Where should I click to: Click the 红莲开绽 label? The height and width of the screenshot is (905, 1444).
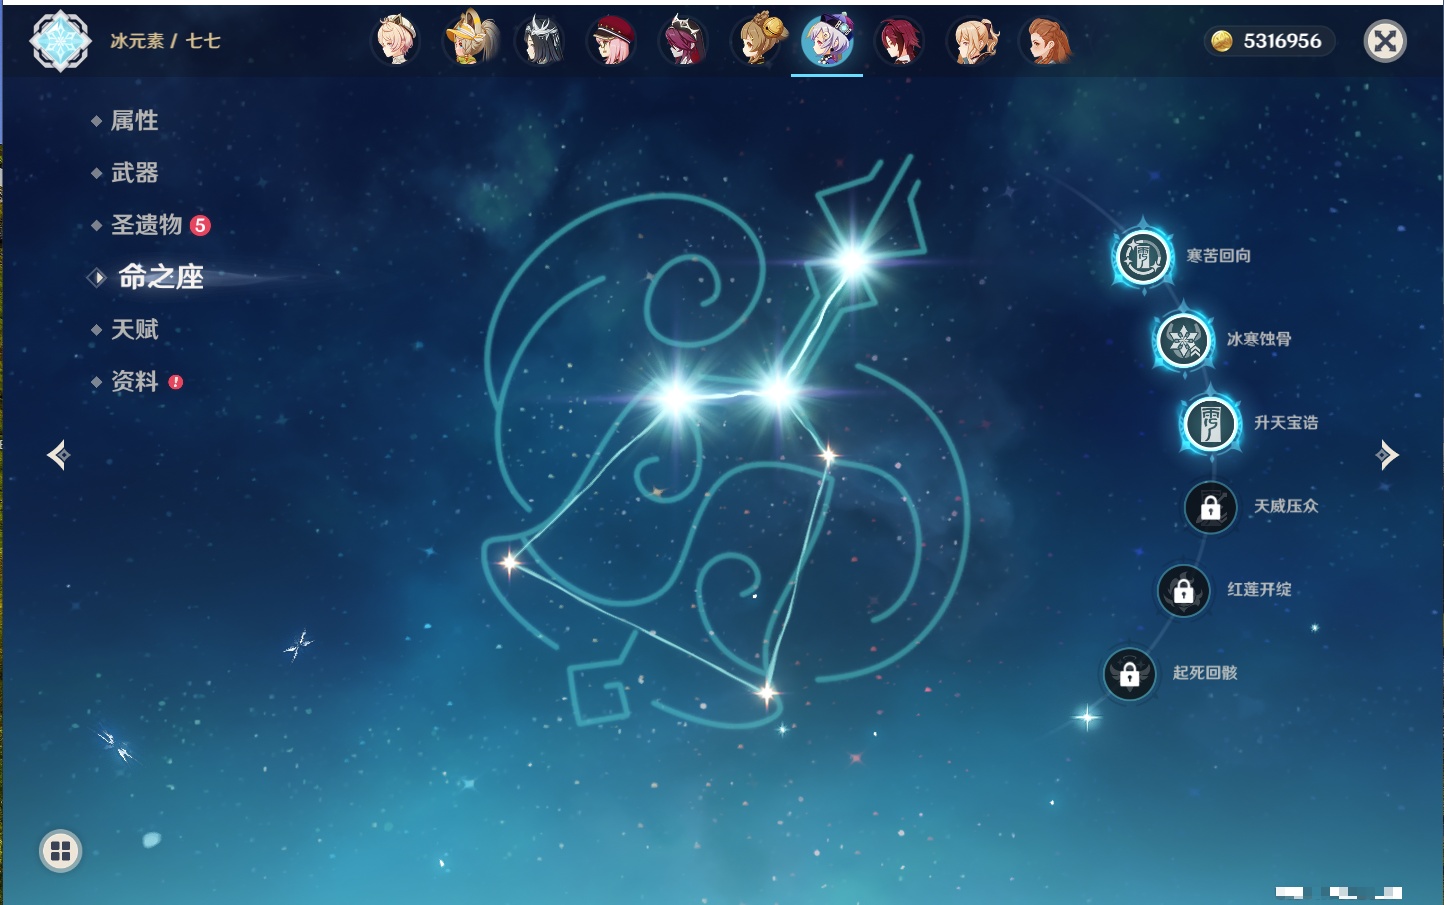coord(1259,589)
